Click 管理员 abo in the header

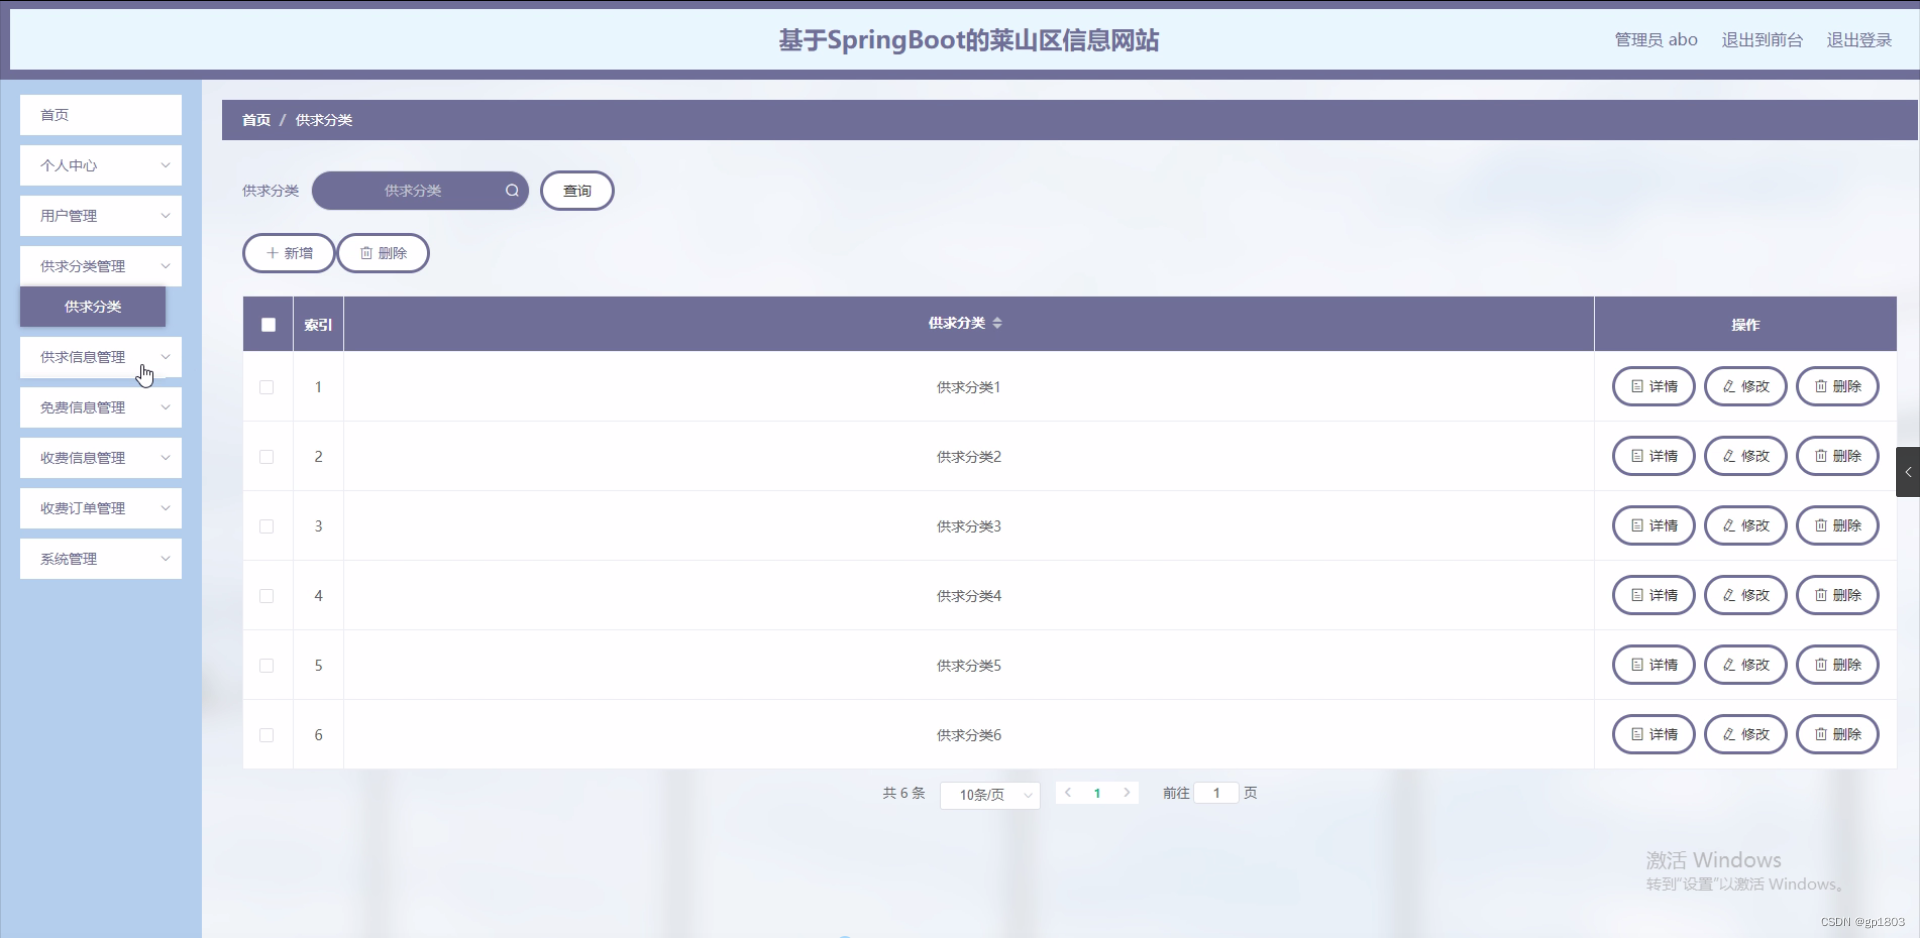tap(1656, 40)
